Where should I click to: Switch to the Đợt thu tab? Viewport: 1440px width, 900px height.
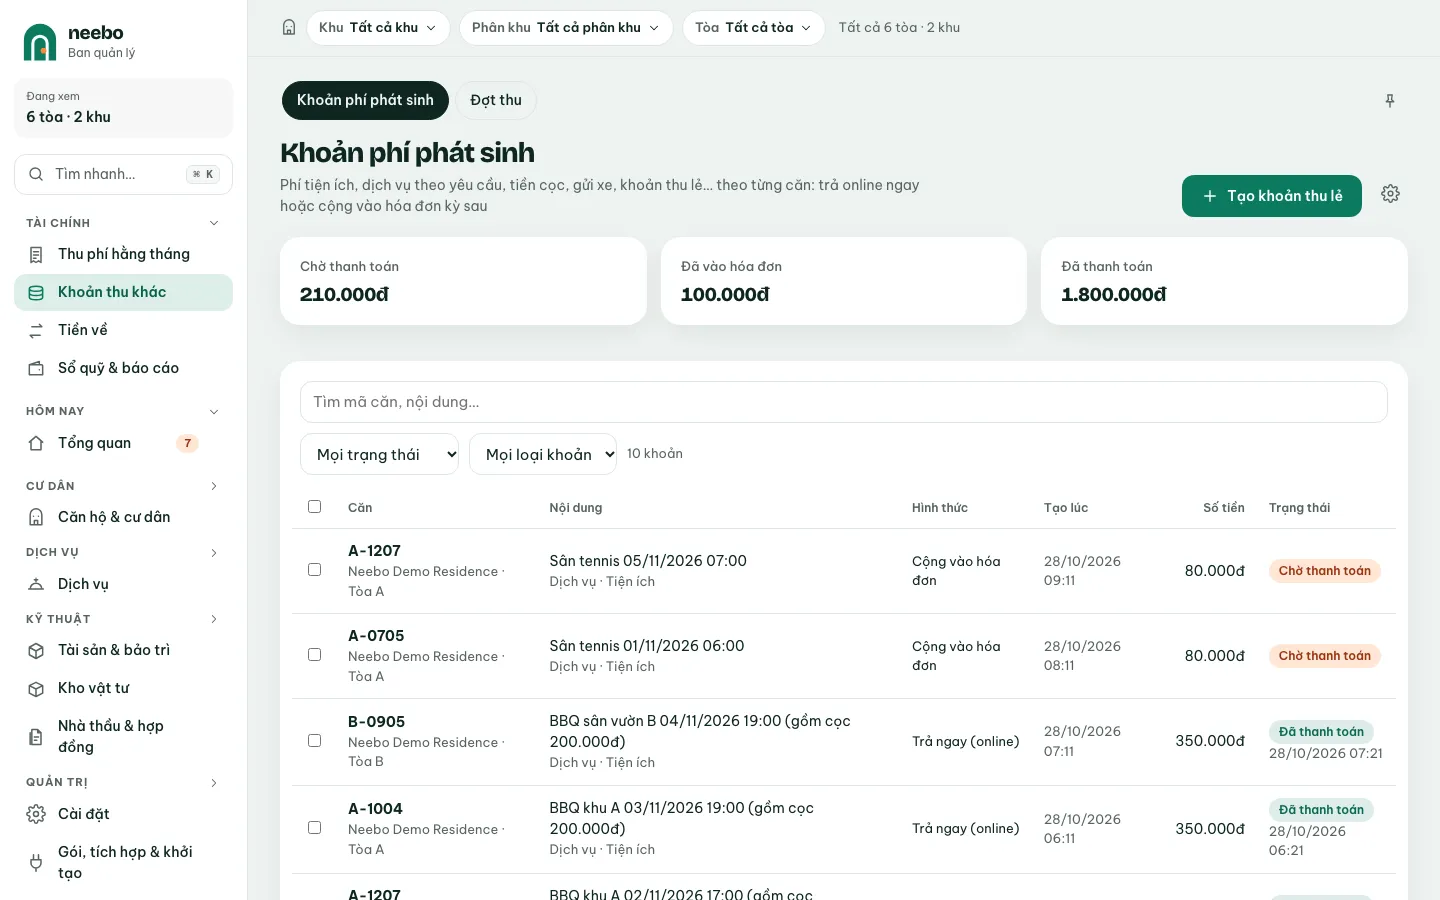coord(496,100)
